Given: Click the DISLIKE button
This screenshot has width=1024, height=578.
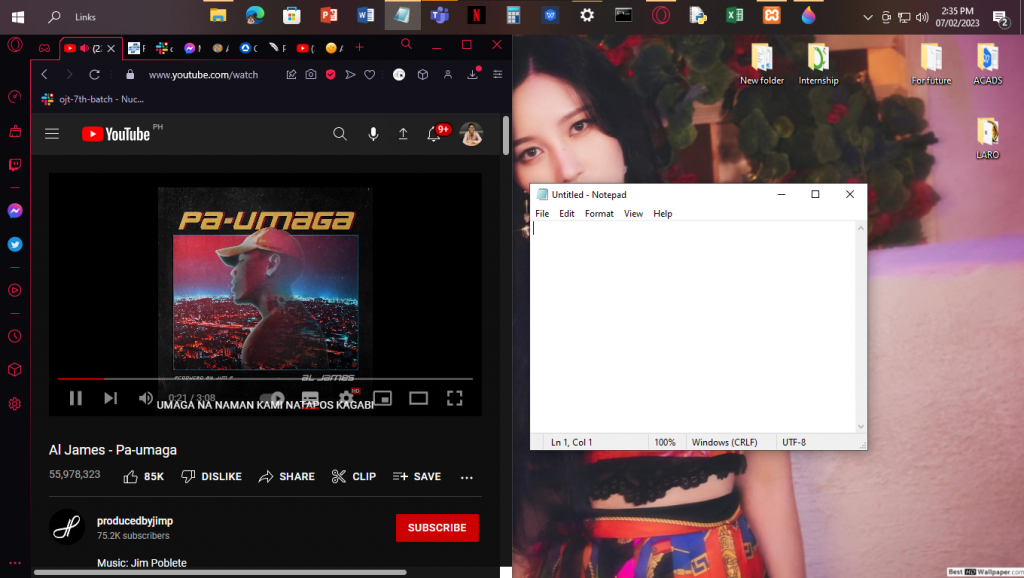Looking at the screenshot, I should pos(211,477).
